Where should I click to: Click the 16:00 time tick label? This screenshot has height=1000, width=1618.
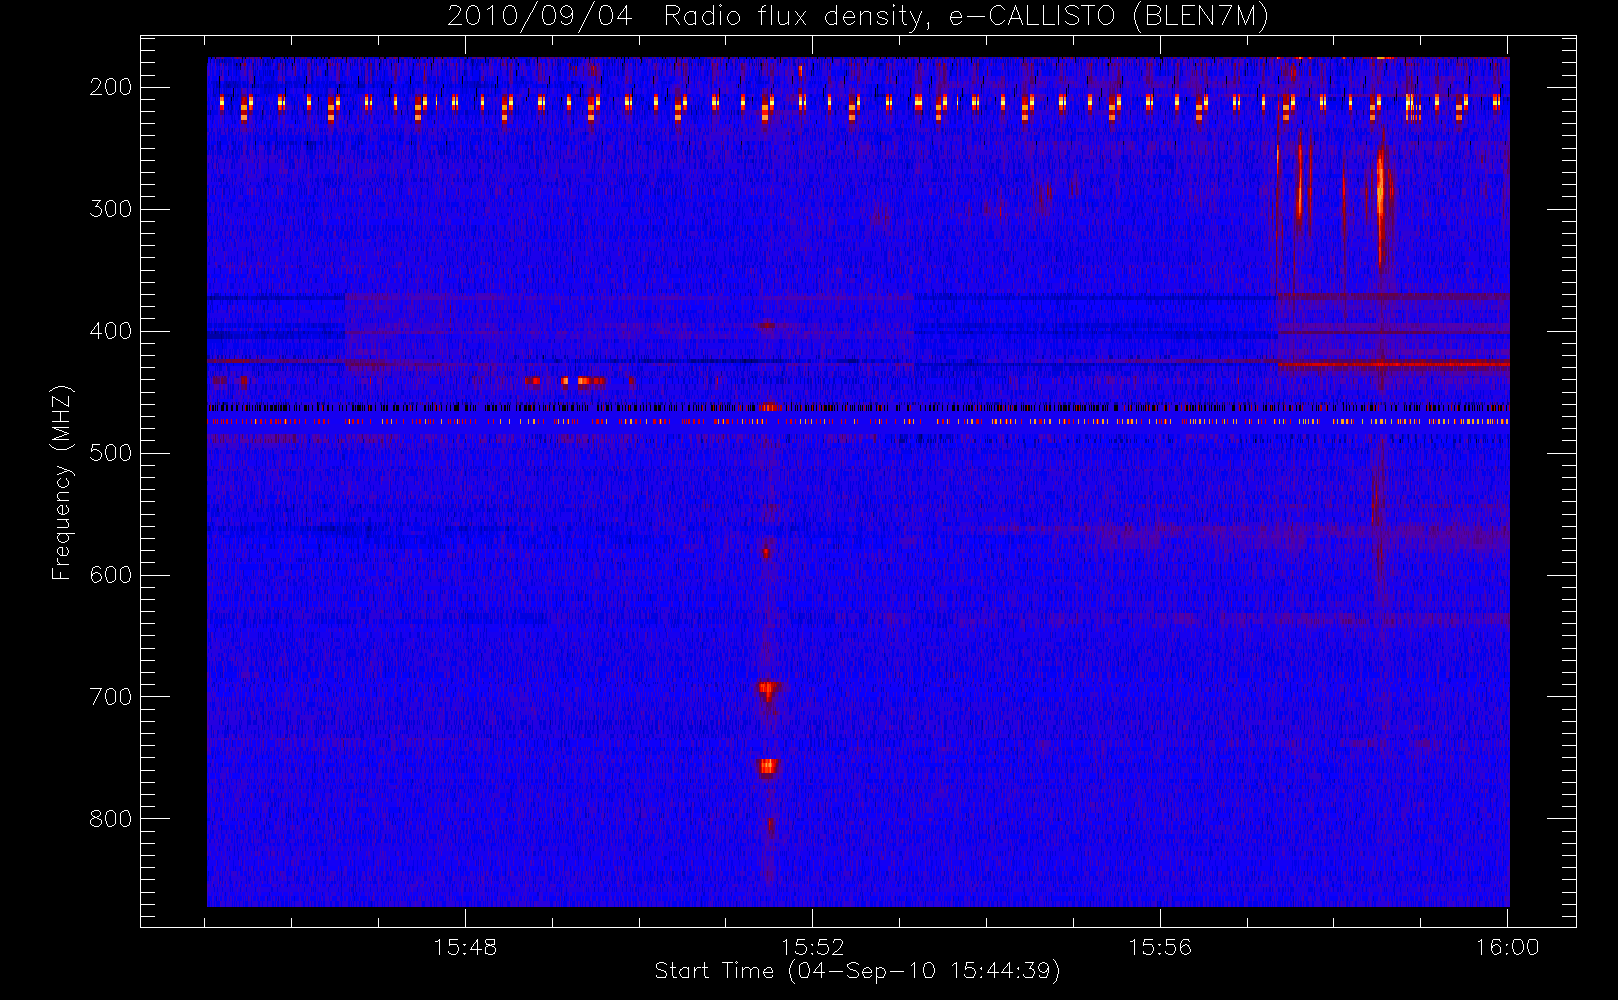(x=1507, y=947)
